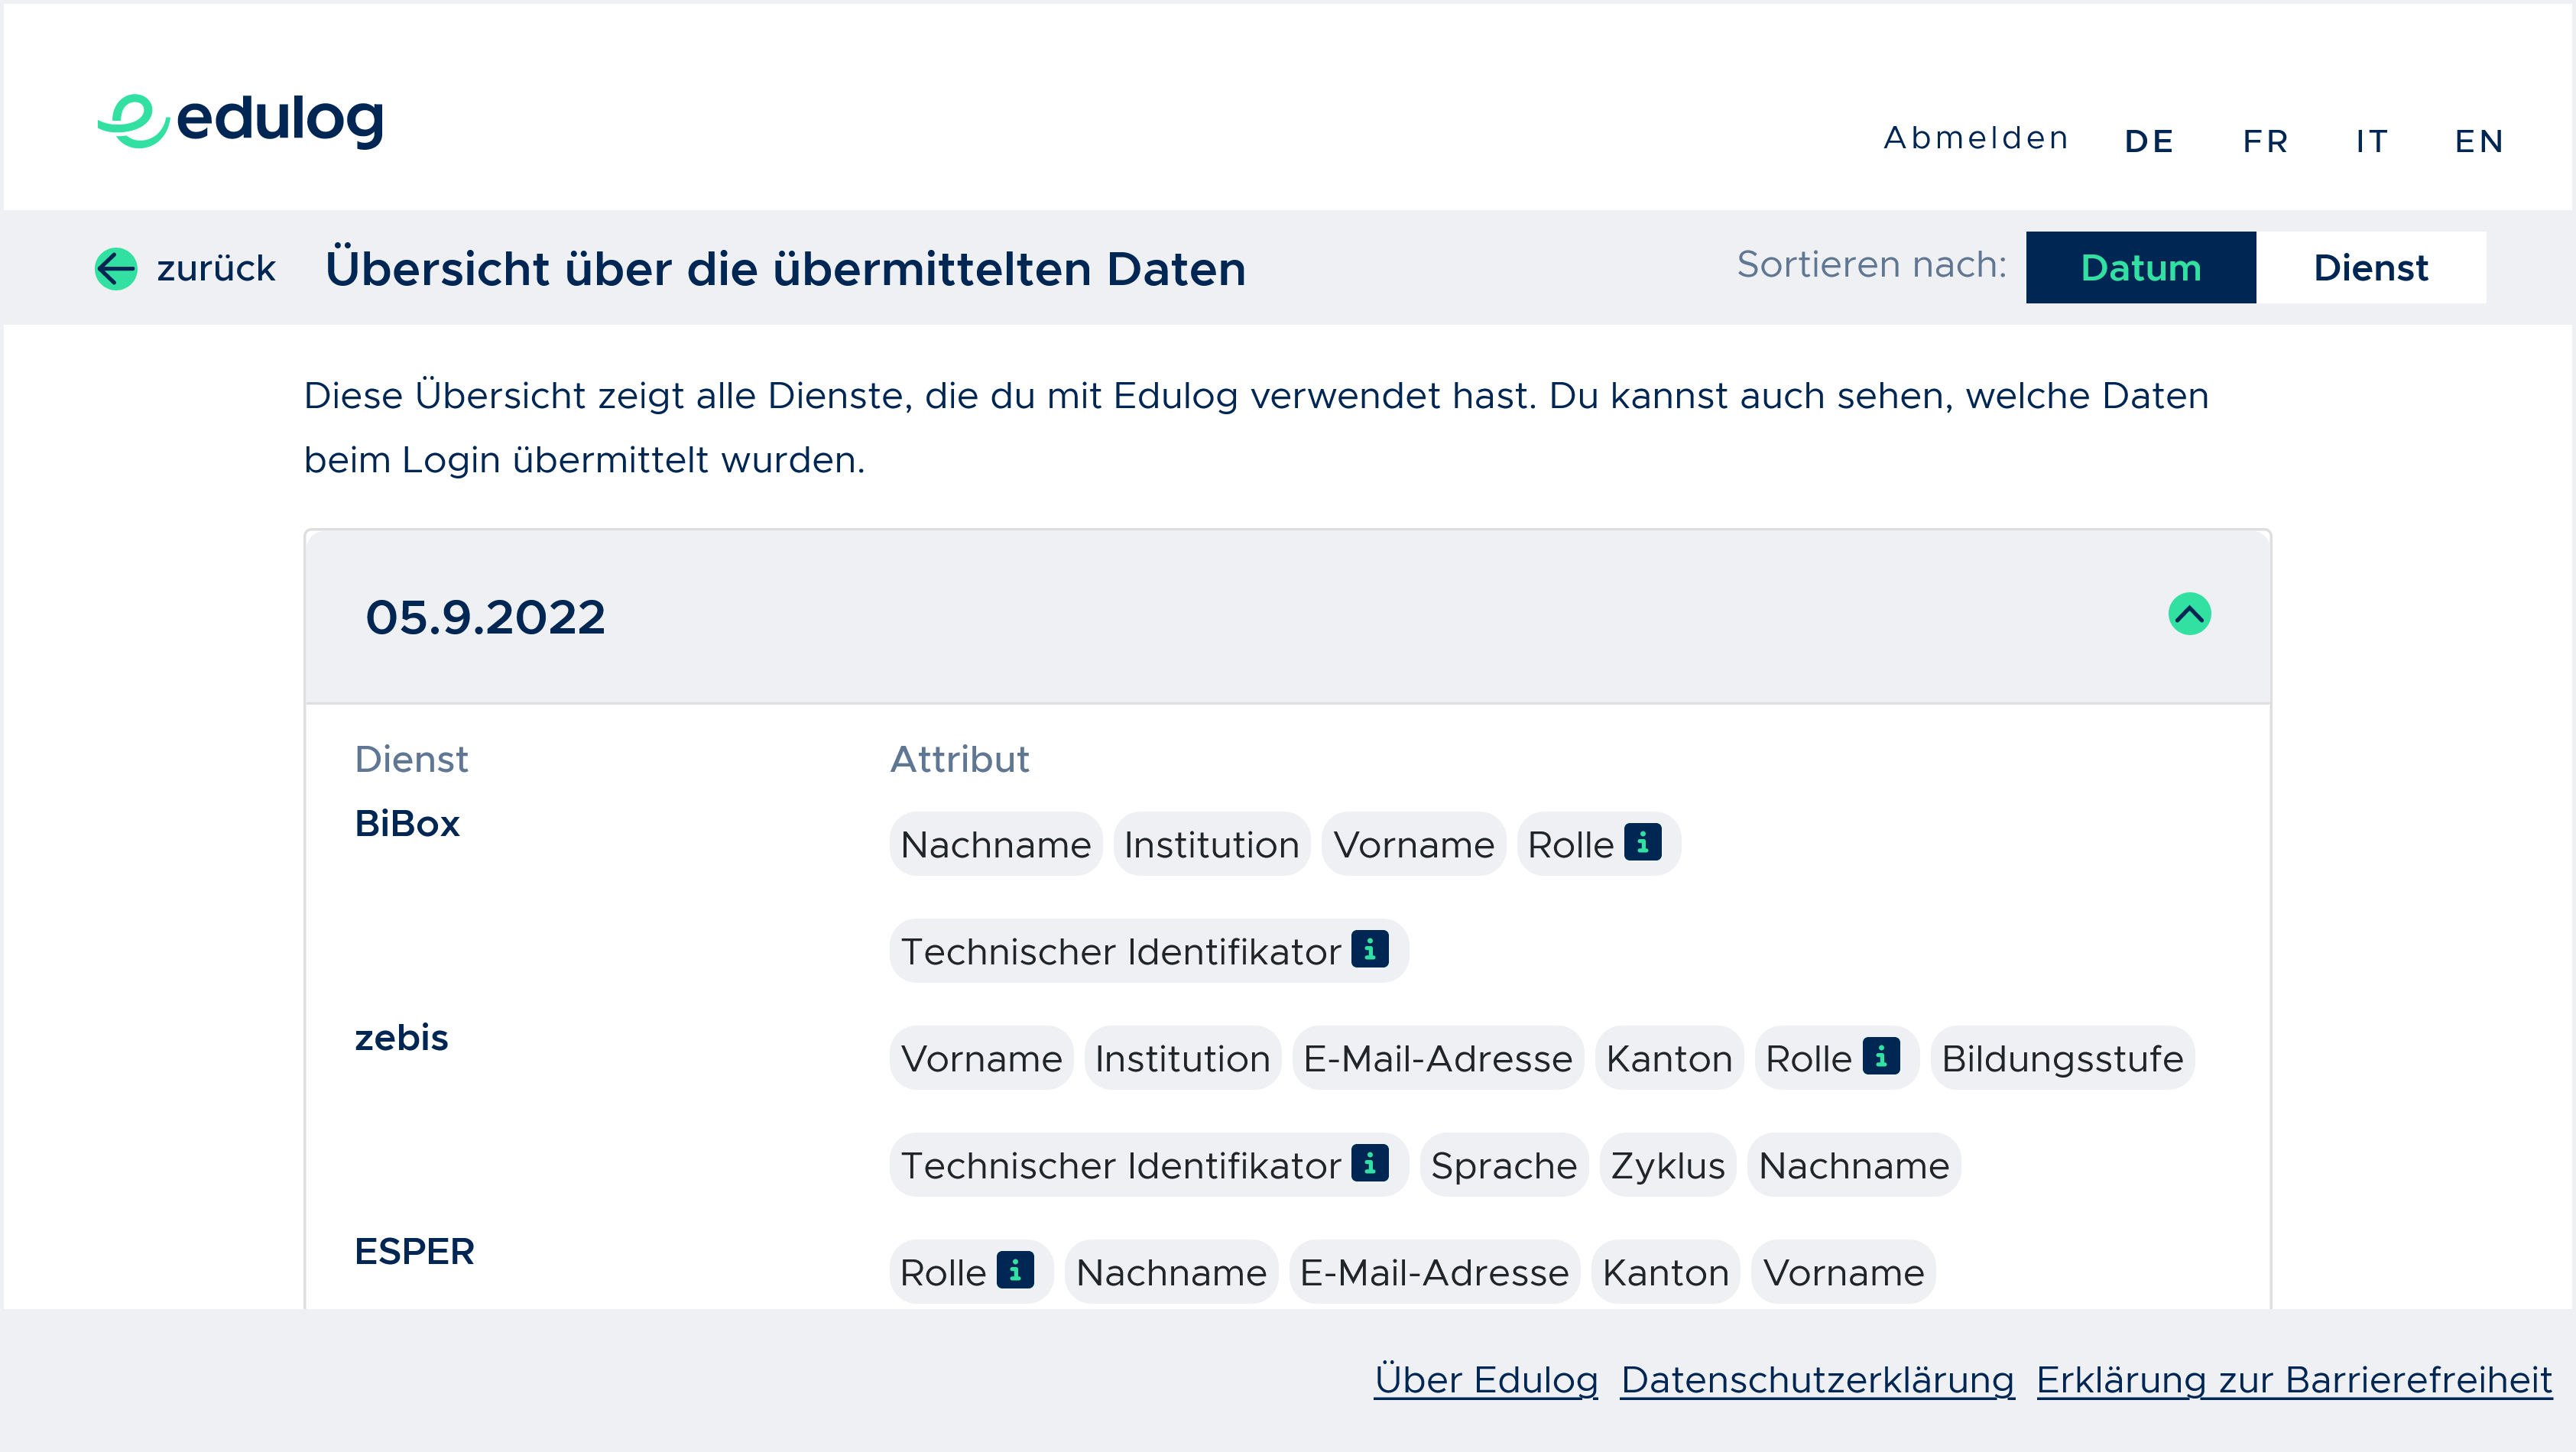Click the edulog logo
Viewport: 2576px width, 1452px height.
coord(240,121)
